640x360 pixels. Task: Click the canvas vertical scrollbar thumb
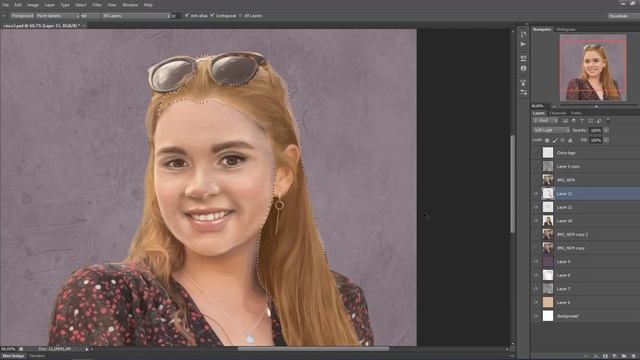[513, 184]
